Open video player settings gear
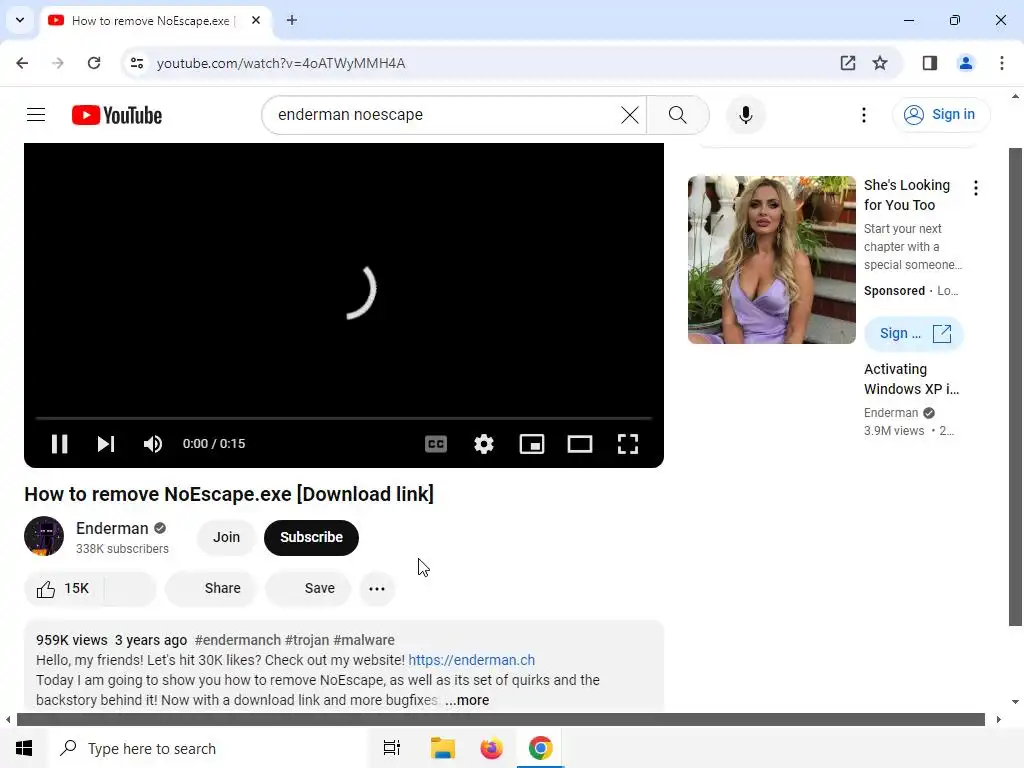This screenshot has width=1024, height=768. tap(484, 444)
